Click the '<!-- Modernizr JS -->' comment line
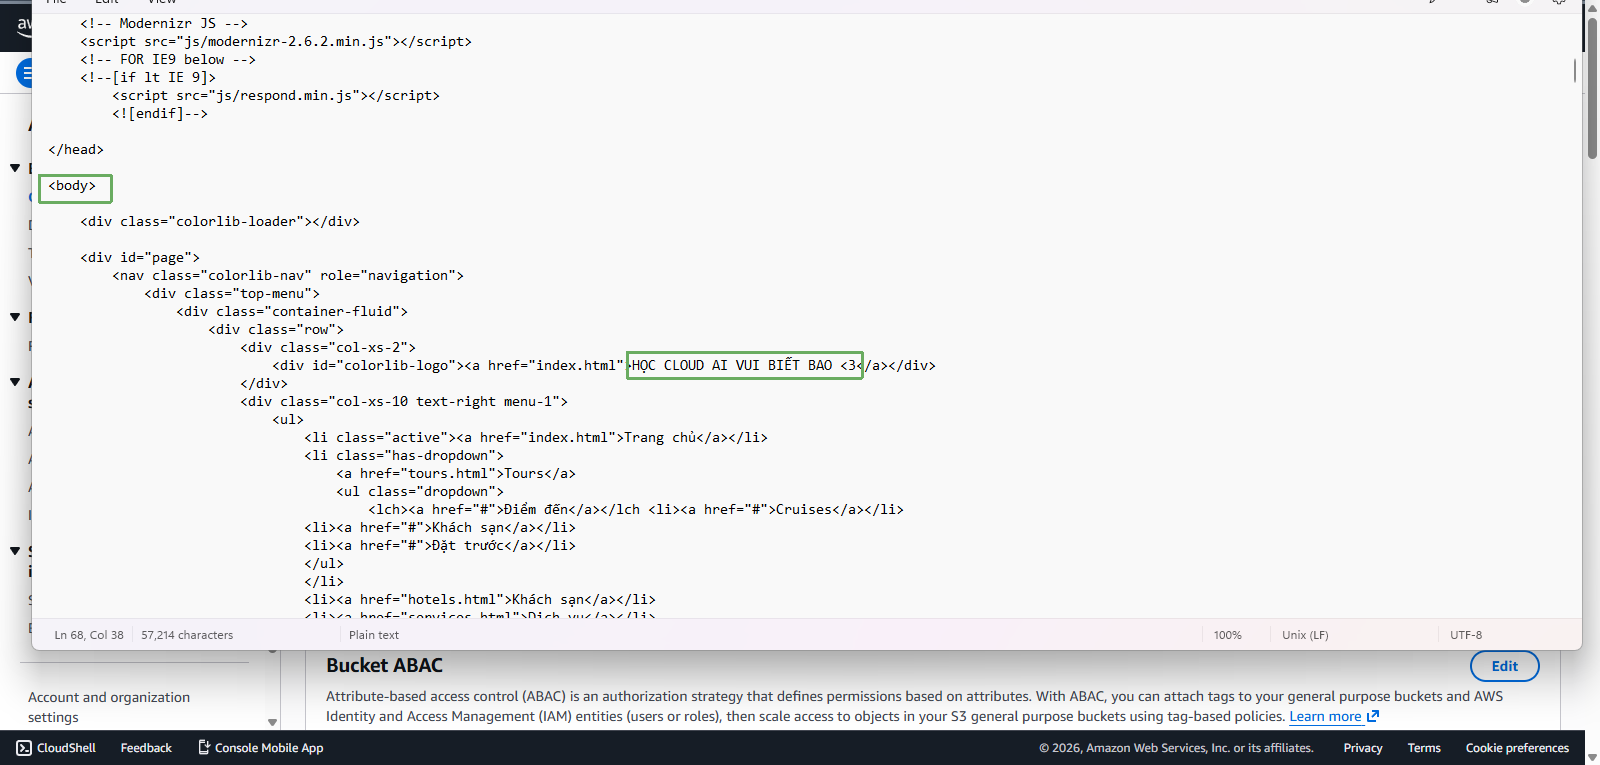The image size is (1600, 765). (x=164, y=24)
